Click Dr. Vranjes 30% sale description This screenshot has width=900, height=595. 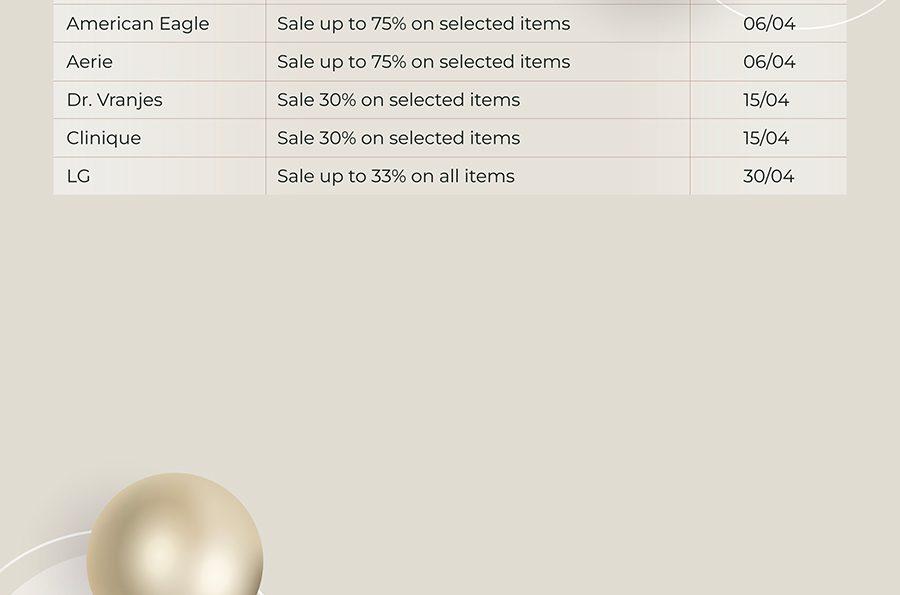tap(398, 100)
